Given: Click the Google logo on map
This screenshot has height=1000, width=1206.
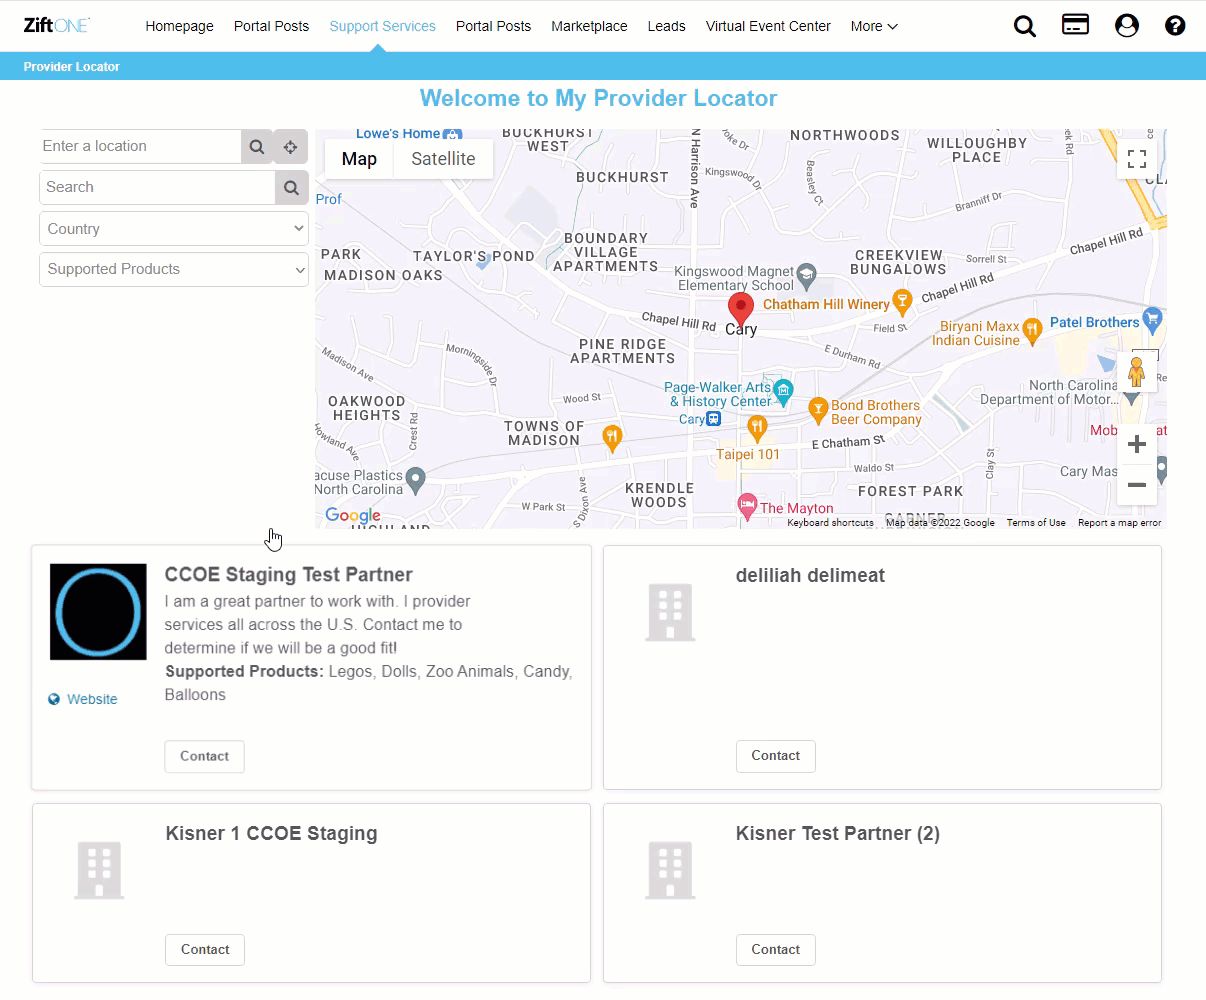Looking at the screenshot, I should point(353,516).
